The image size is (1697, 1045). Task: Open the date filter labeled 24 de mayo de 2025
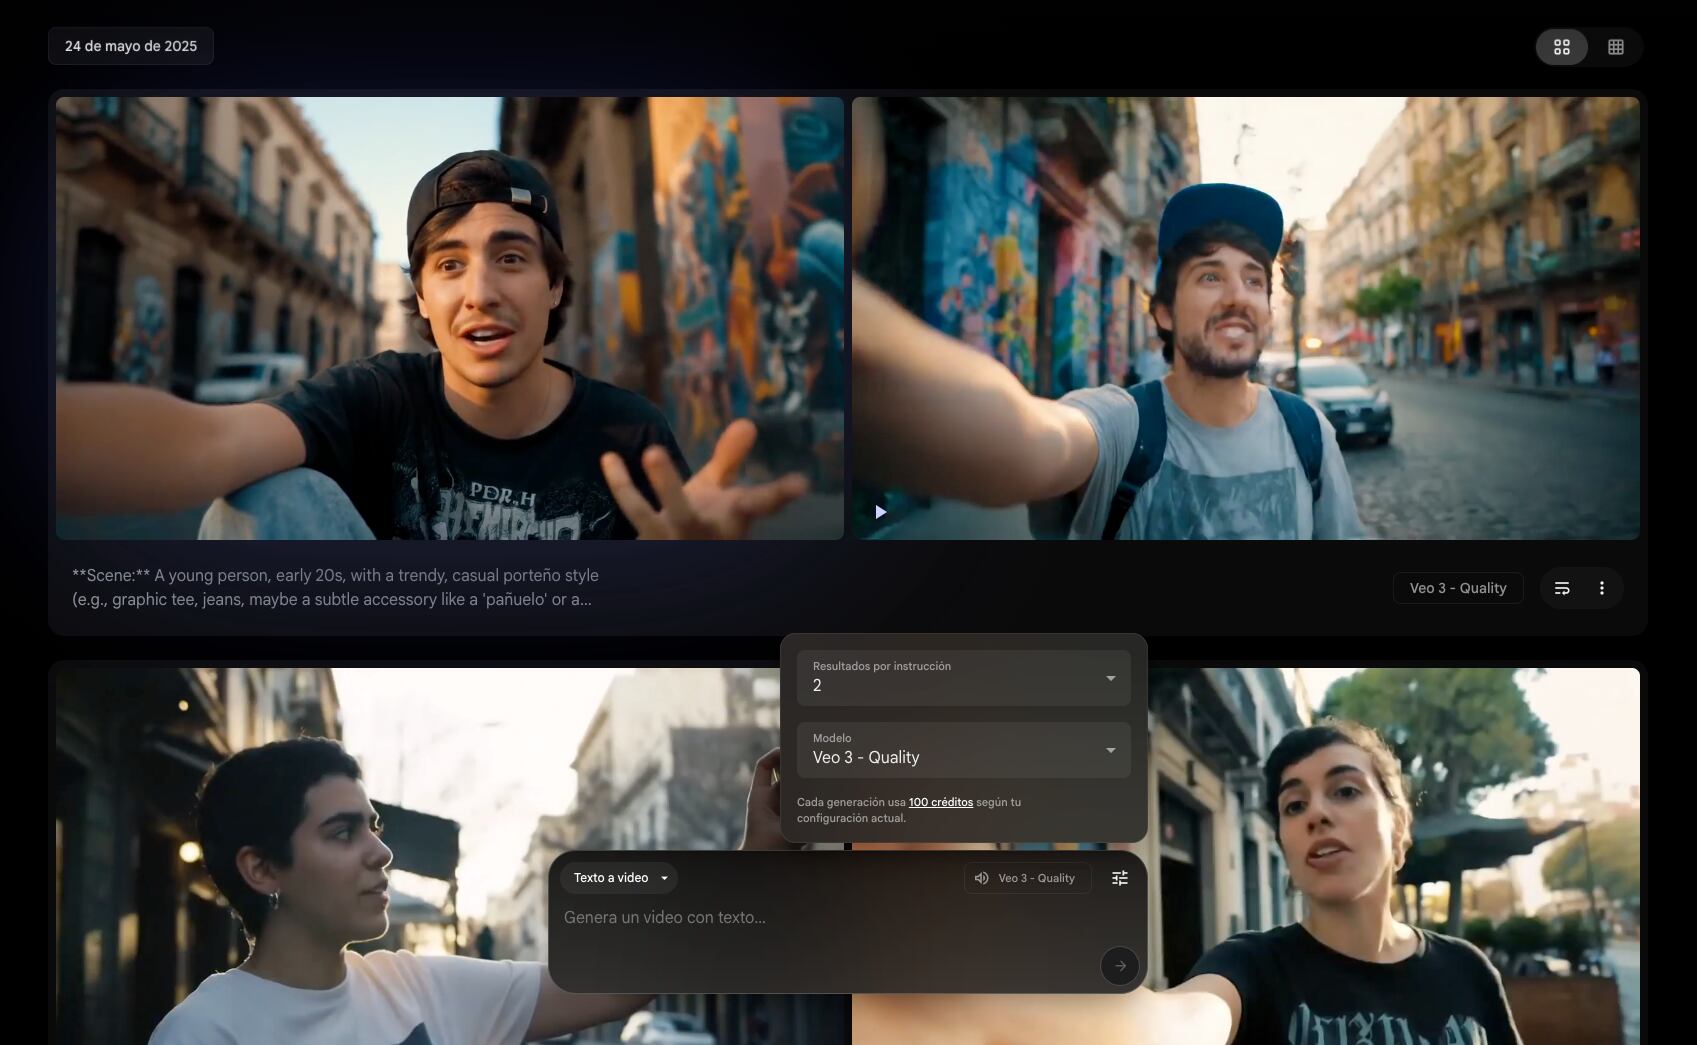click(x=131, y=45)
